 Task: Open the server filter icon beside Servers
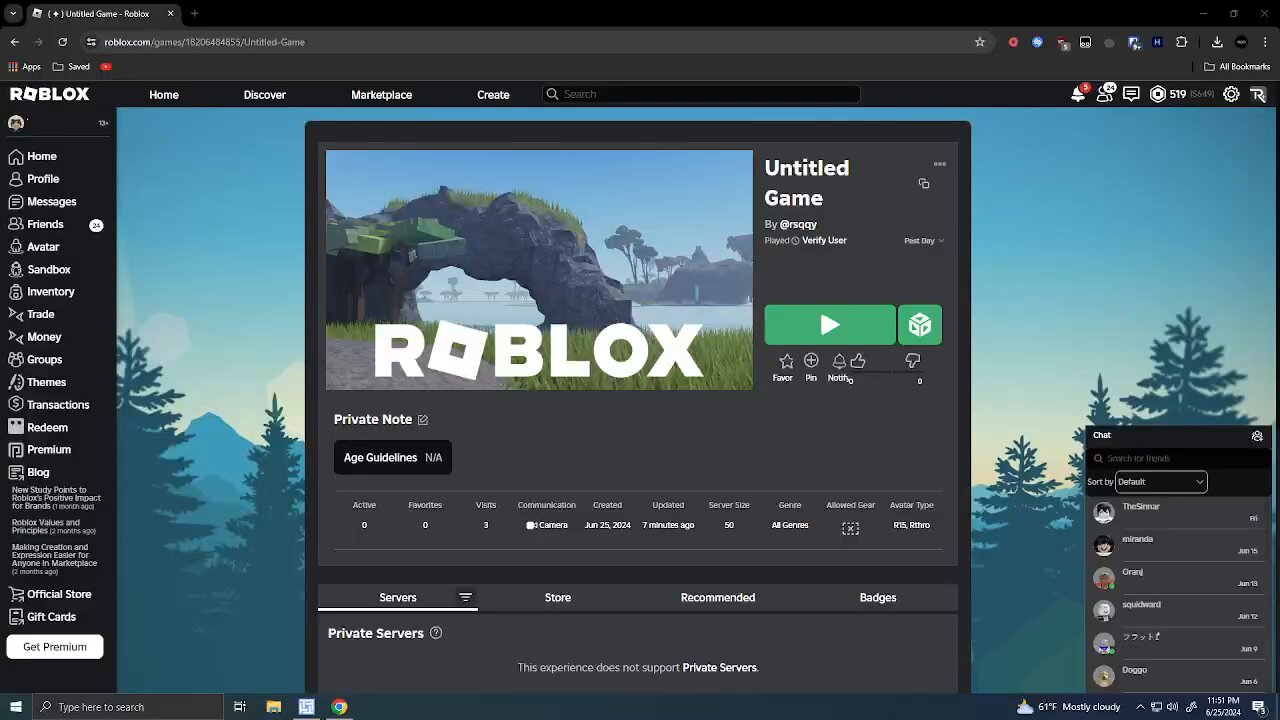[x=465, y=597]
